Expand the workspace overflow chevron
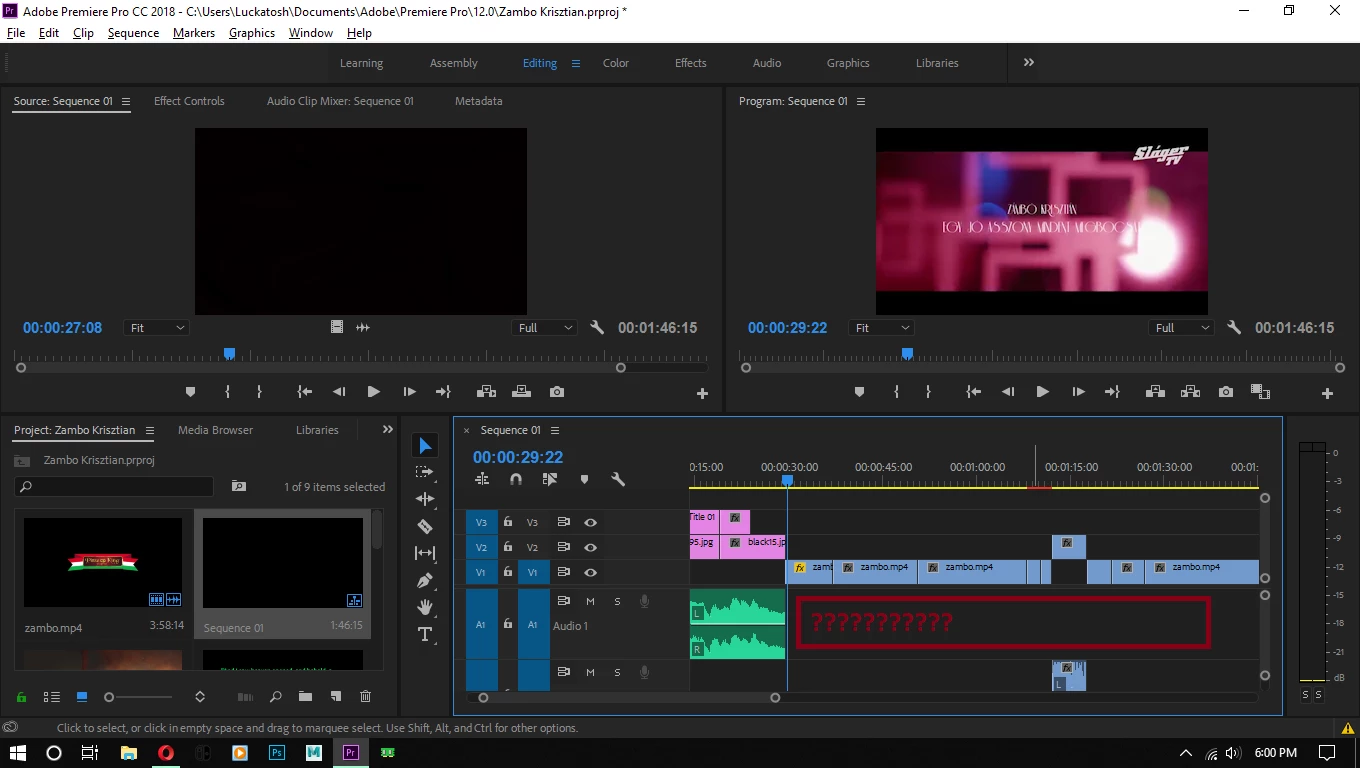The width and height of the screenshot is (1360, 768). (1028, 63)
